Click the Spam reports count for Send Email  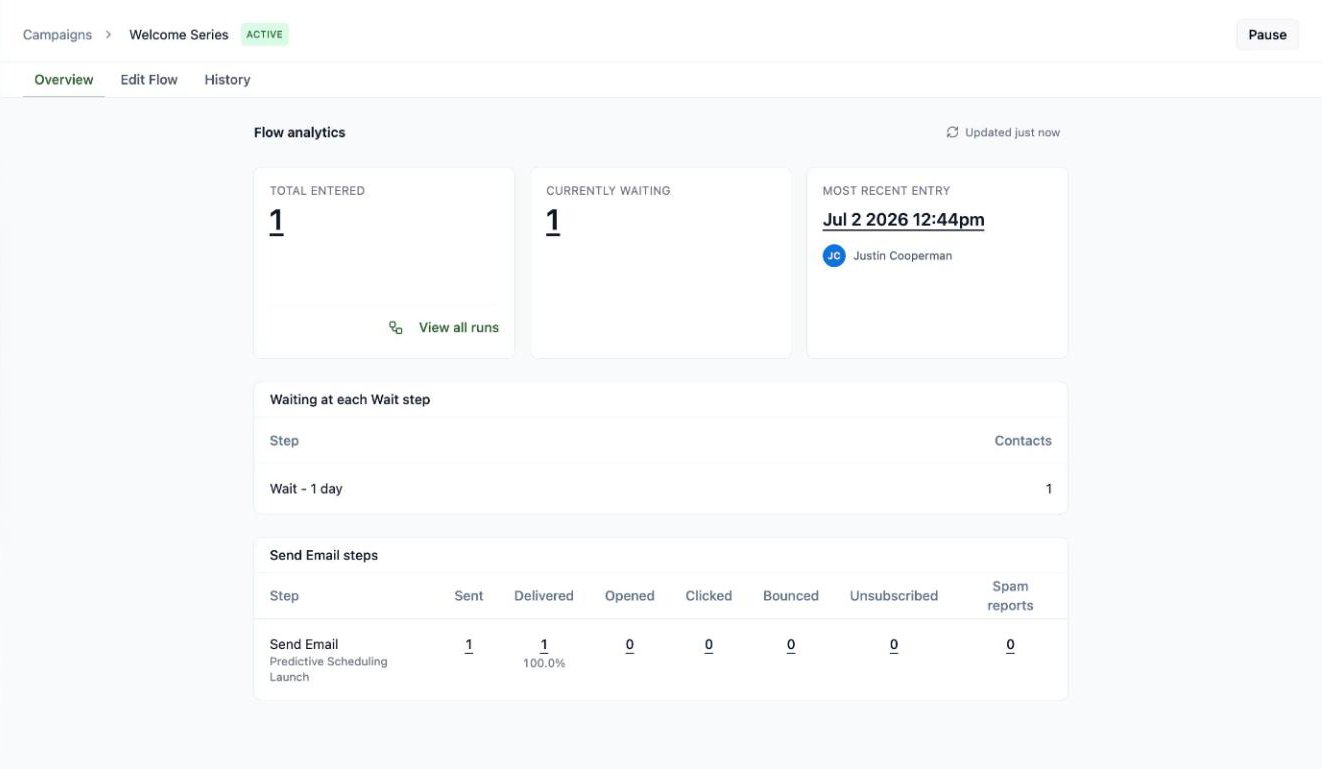coord(1010,645)
